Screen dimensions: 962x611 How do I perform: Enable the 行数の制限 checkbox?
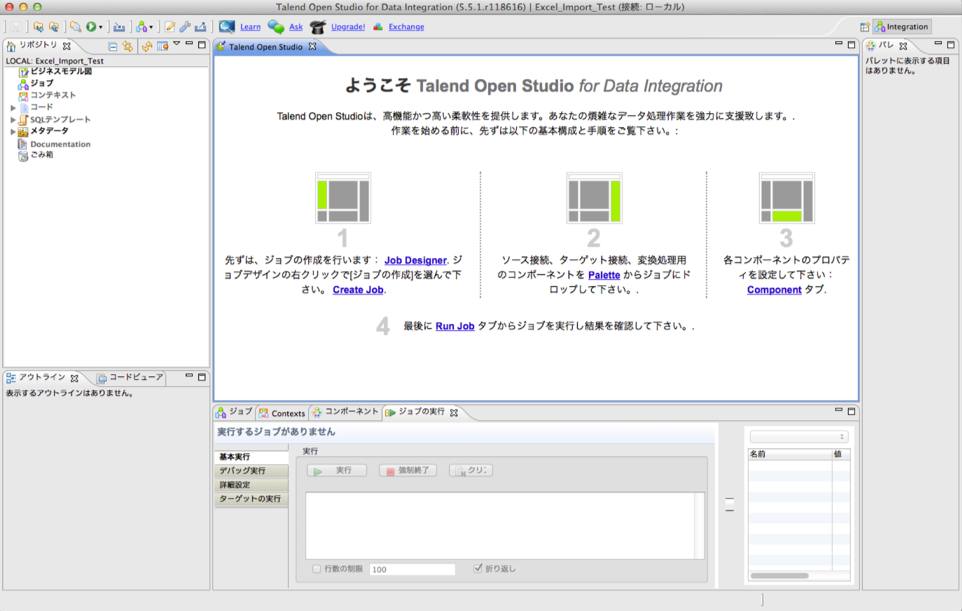pyautogui.click(x=317, y=569)
